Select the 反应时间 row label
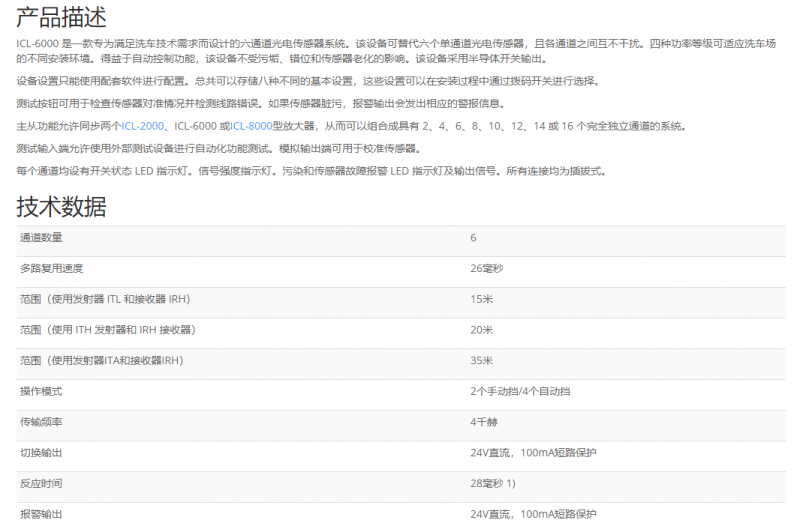 pos(41,484)
